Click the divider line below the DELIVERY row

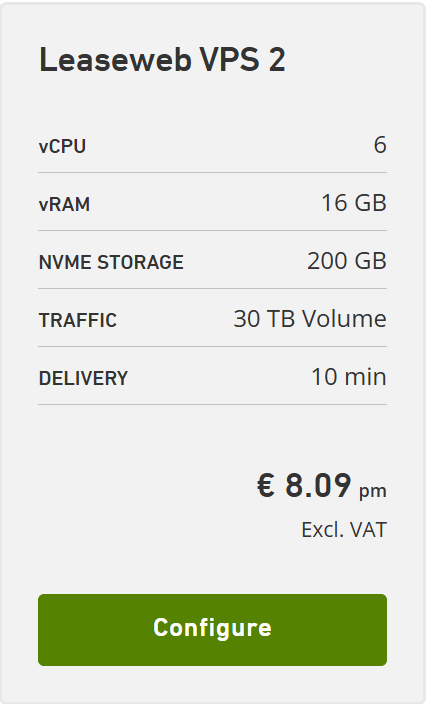212,404
